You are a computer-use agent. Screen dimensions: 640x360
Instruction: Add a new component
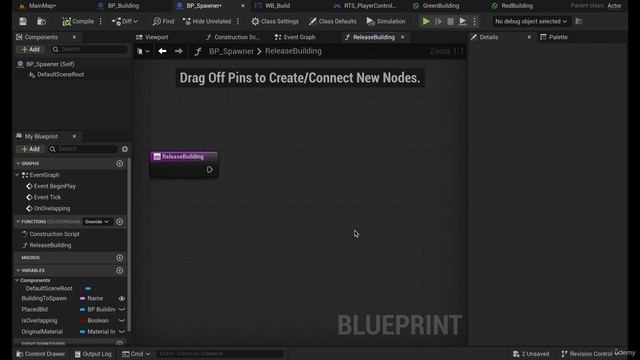[x=31, y=49]
